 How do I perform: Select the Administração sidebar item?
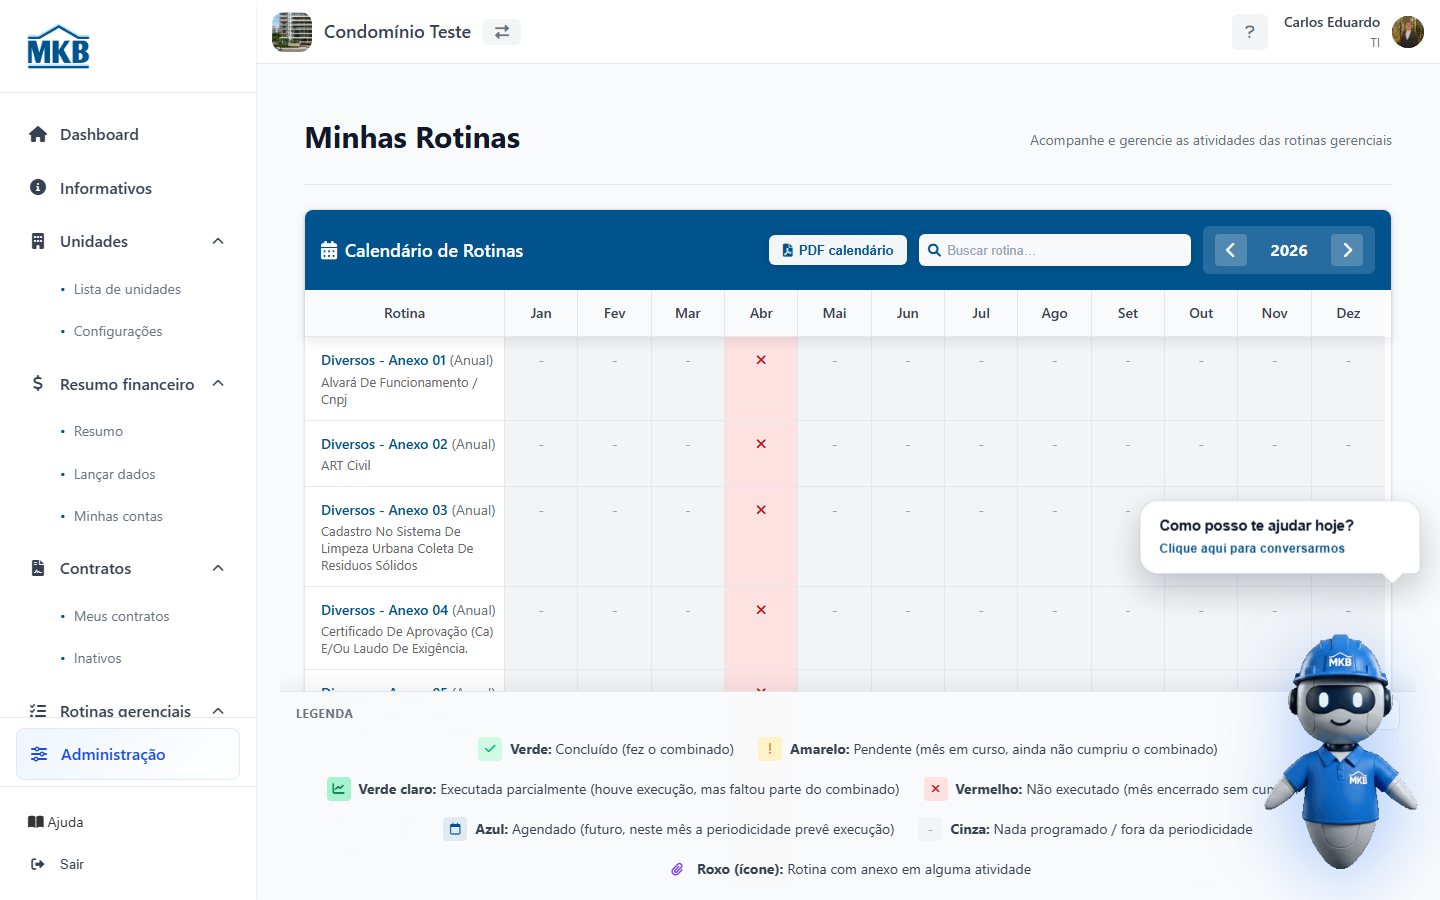(128, 754)
